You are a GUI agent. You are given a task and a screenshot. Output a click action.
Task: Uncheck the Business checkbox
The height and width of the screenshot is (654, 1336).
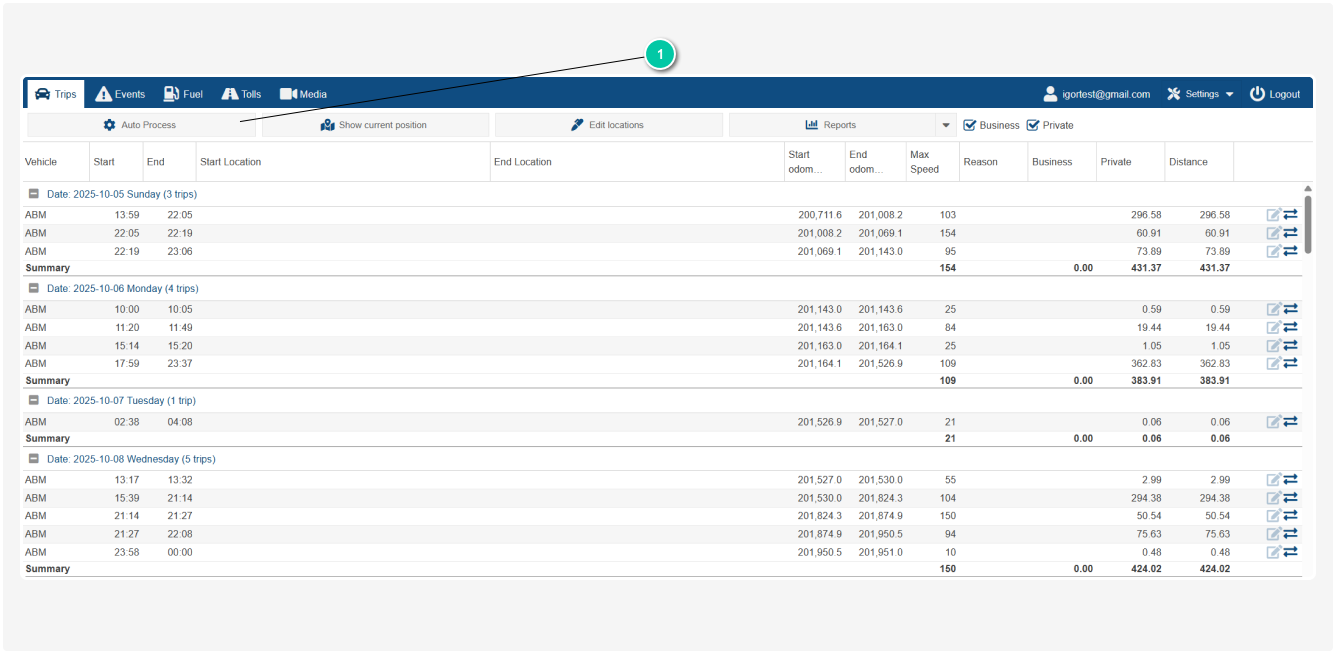coord(969,125)
